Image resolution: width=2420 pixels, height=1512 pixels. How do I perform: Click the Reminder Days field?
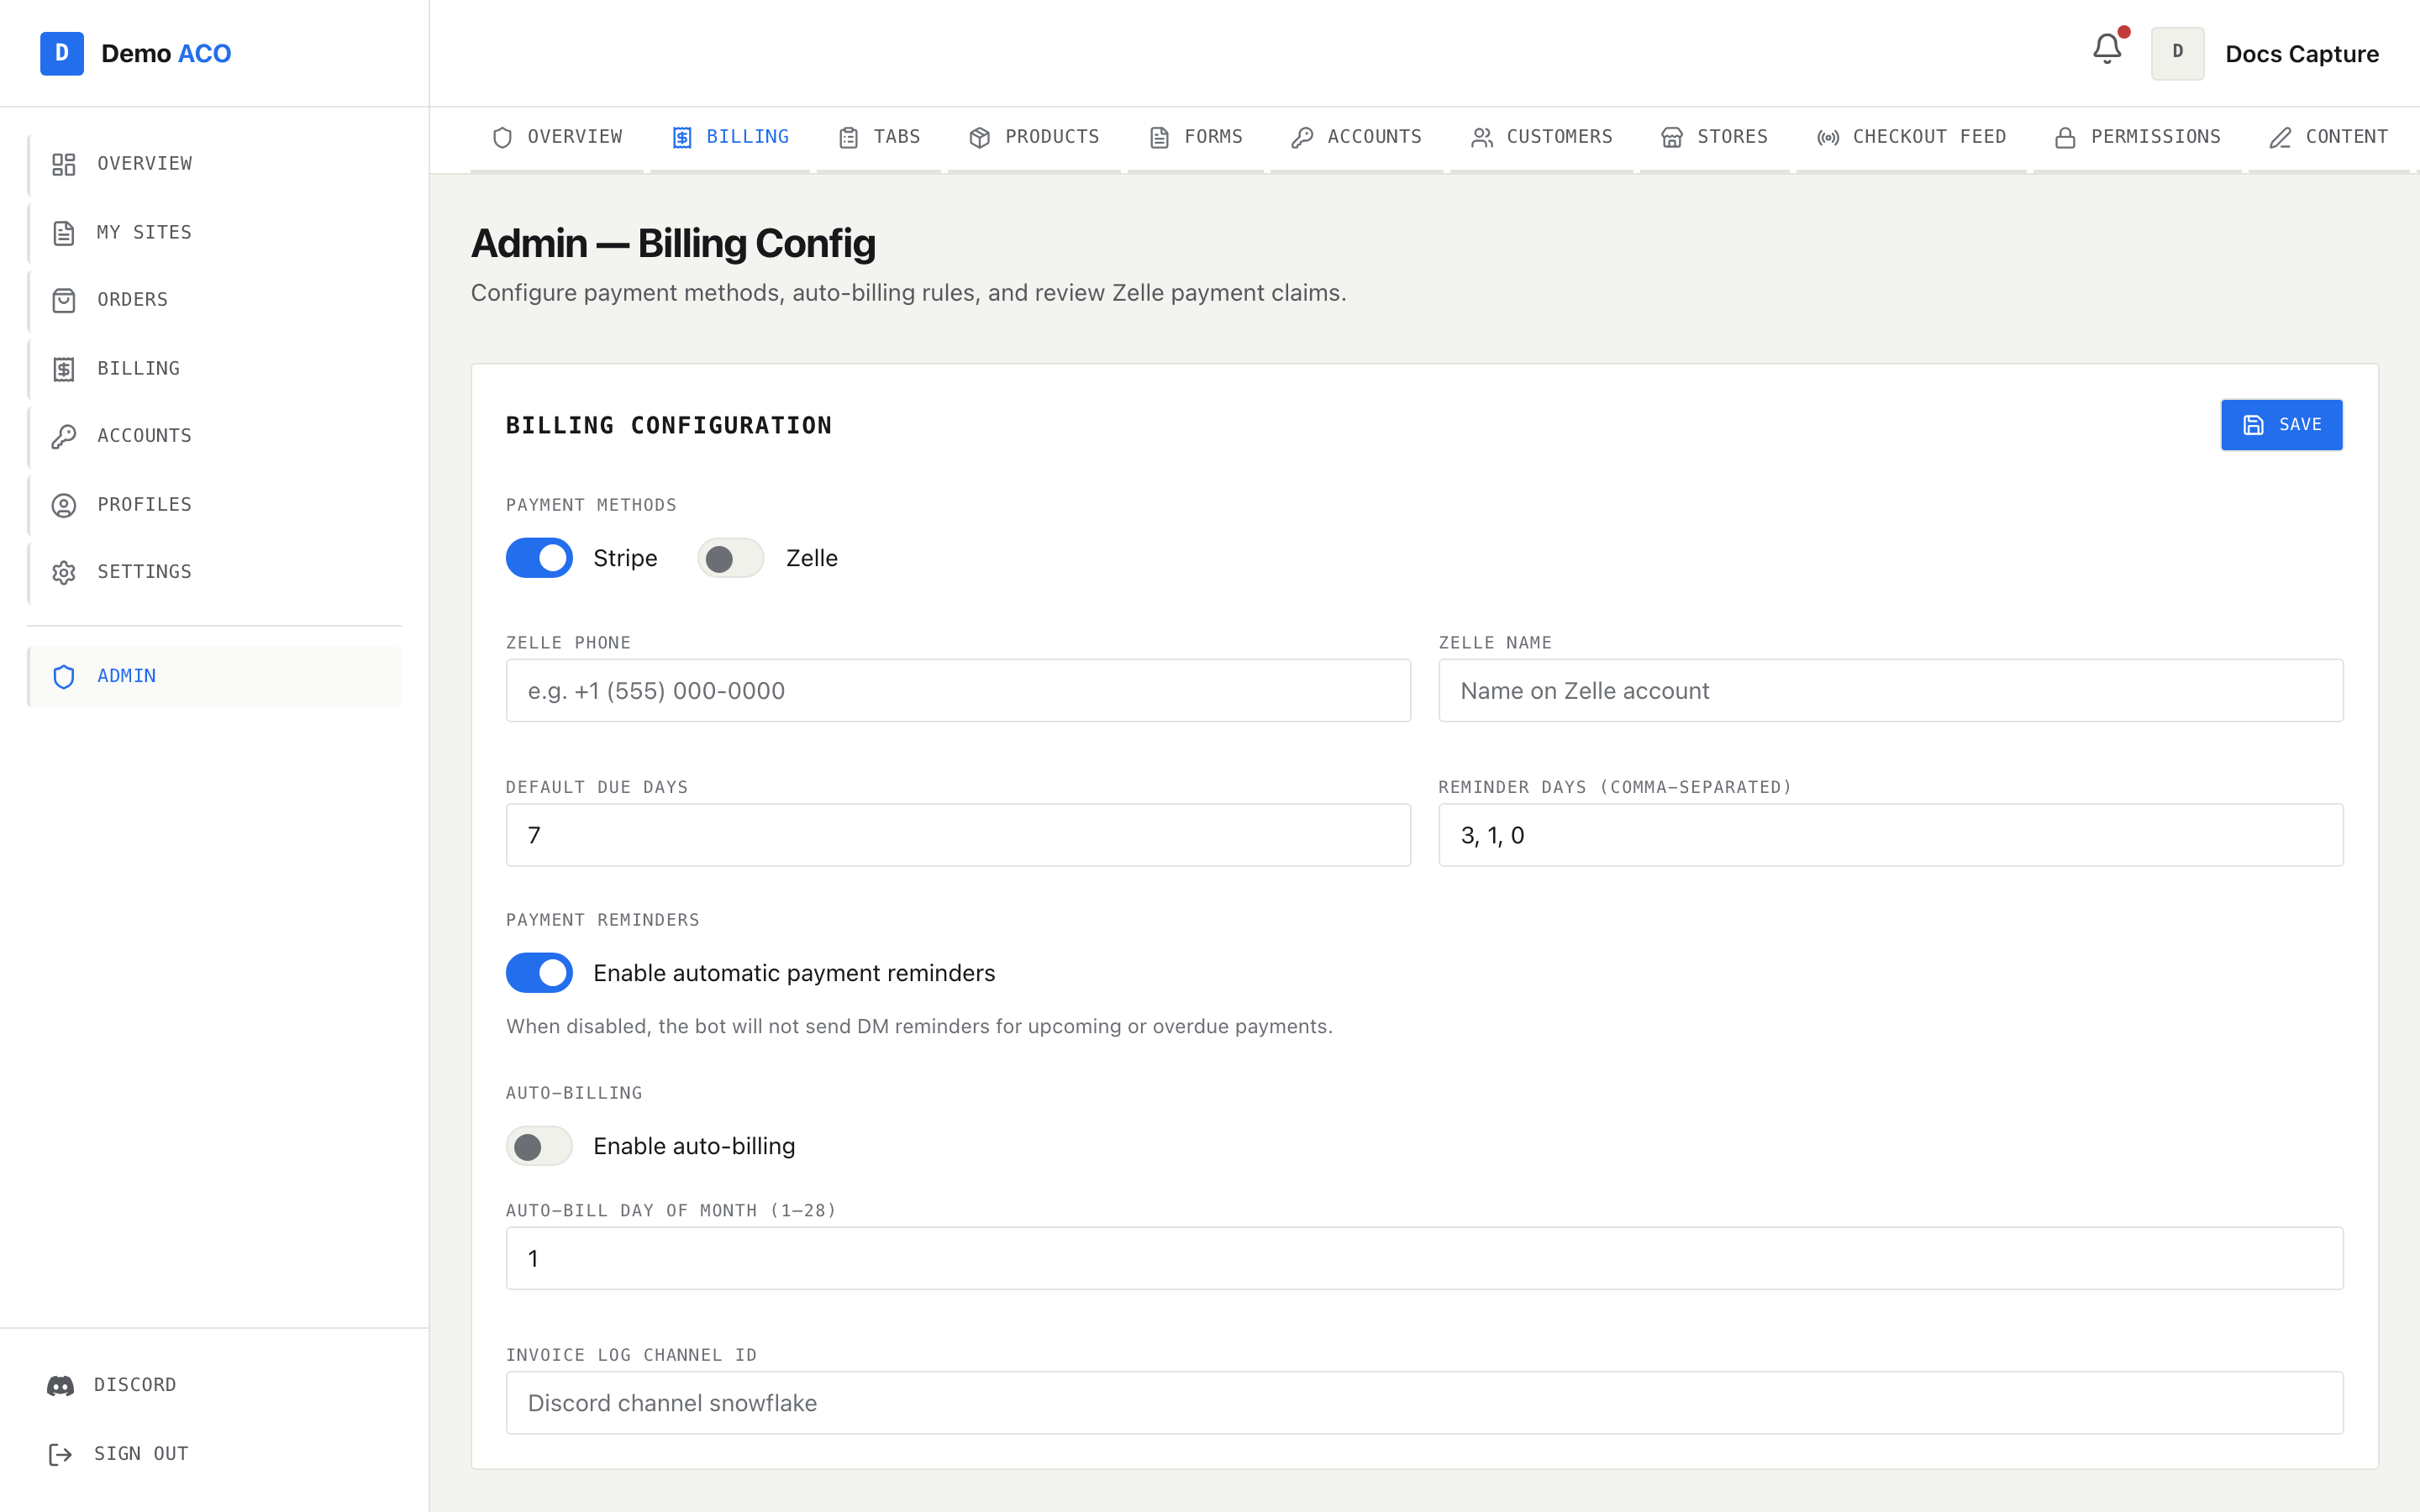point(1890,835)
